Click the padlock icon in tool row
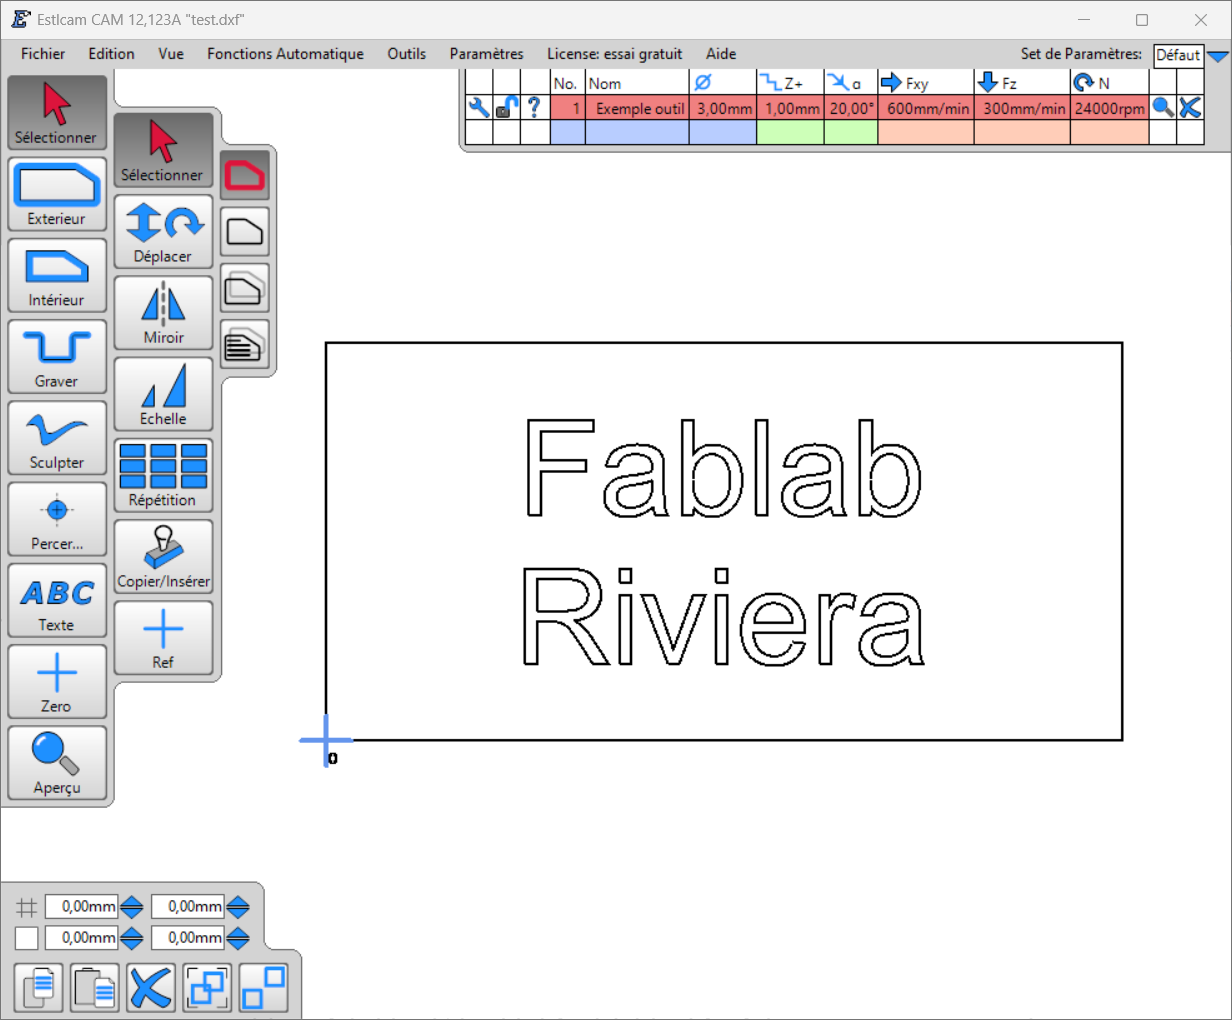 (507, 108)
